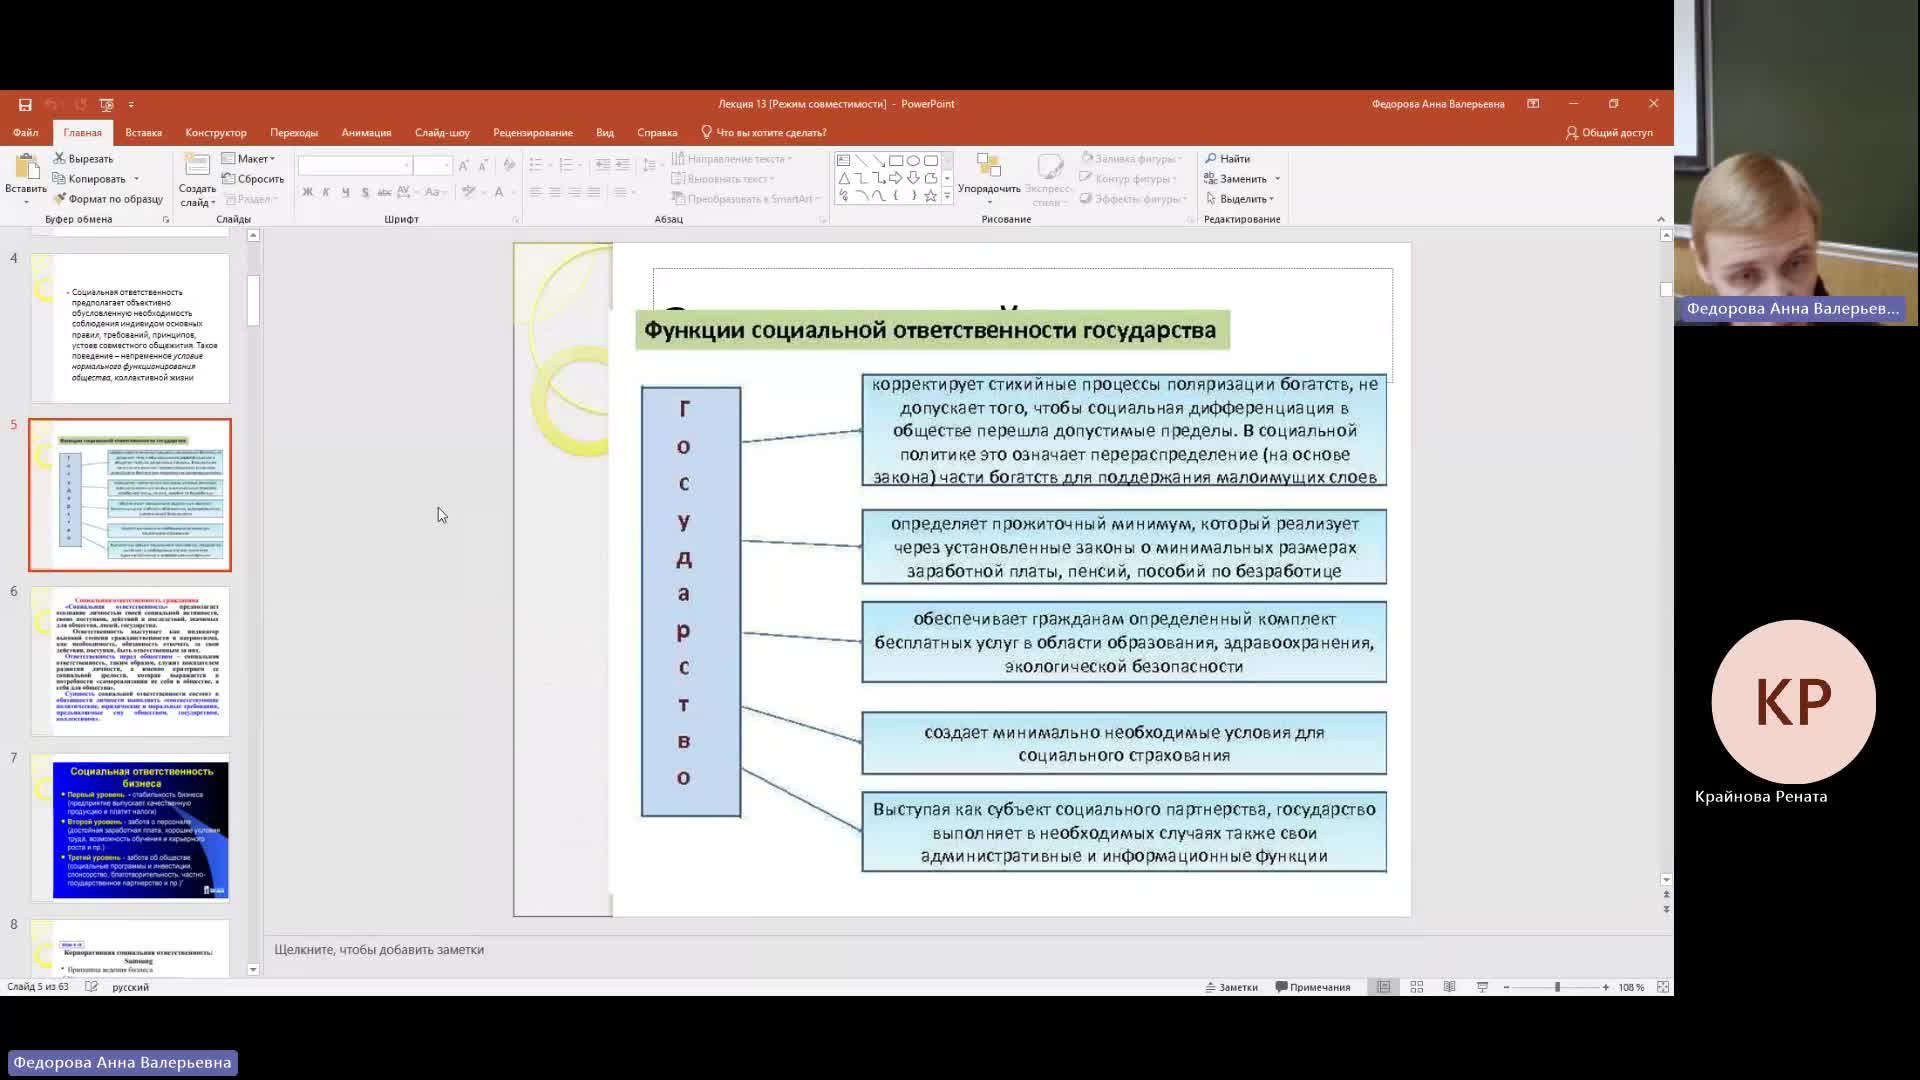Open the Переходы ribbon tab
Image resolution: width=1920 pixels, height=1080 pixels.
pyautogui.click(x=294, y=132)
